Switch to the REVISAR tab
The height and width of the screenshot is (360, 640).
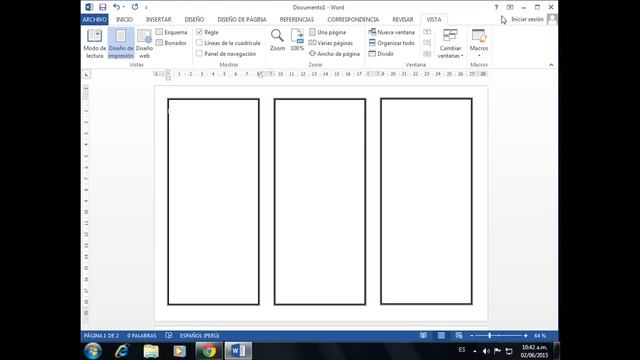403,20
